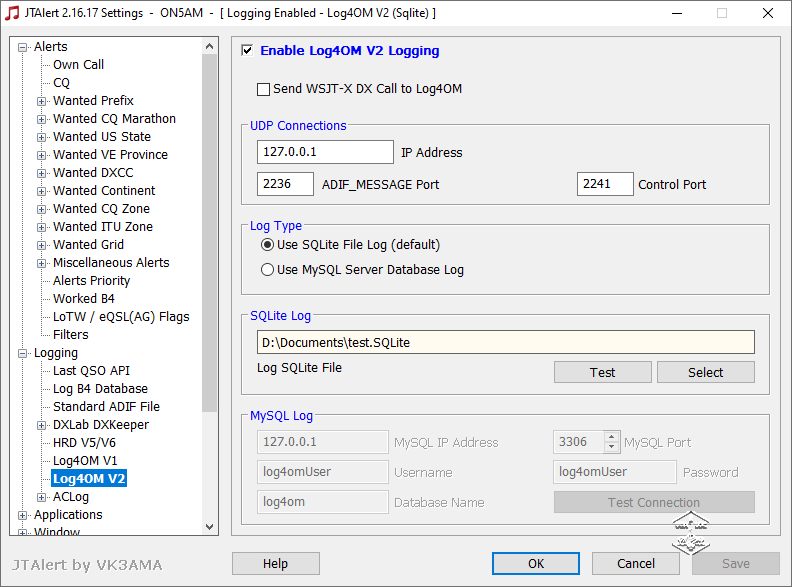Open LoTW / eQSL(AG) Flags settings
The width and height of the screenshot is (792, 587).
click(x=121, y=317)
